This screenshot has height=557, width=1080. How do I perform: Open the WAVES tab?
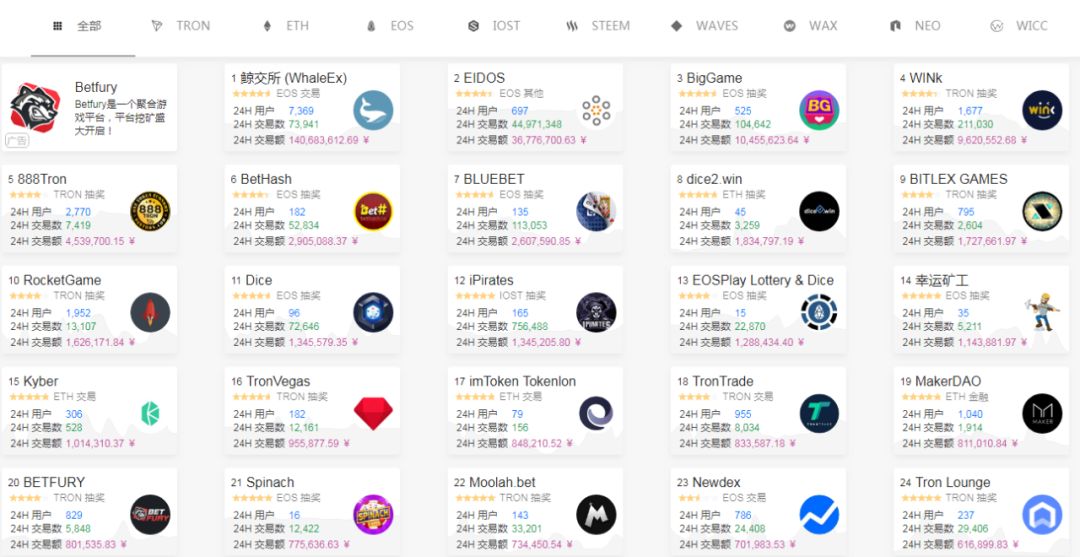704,26
